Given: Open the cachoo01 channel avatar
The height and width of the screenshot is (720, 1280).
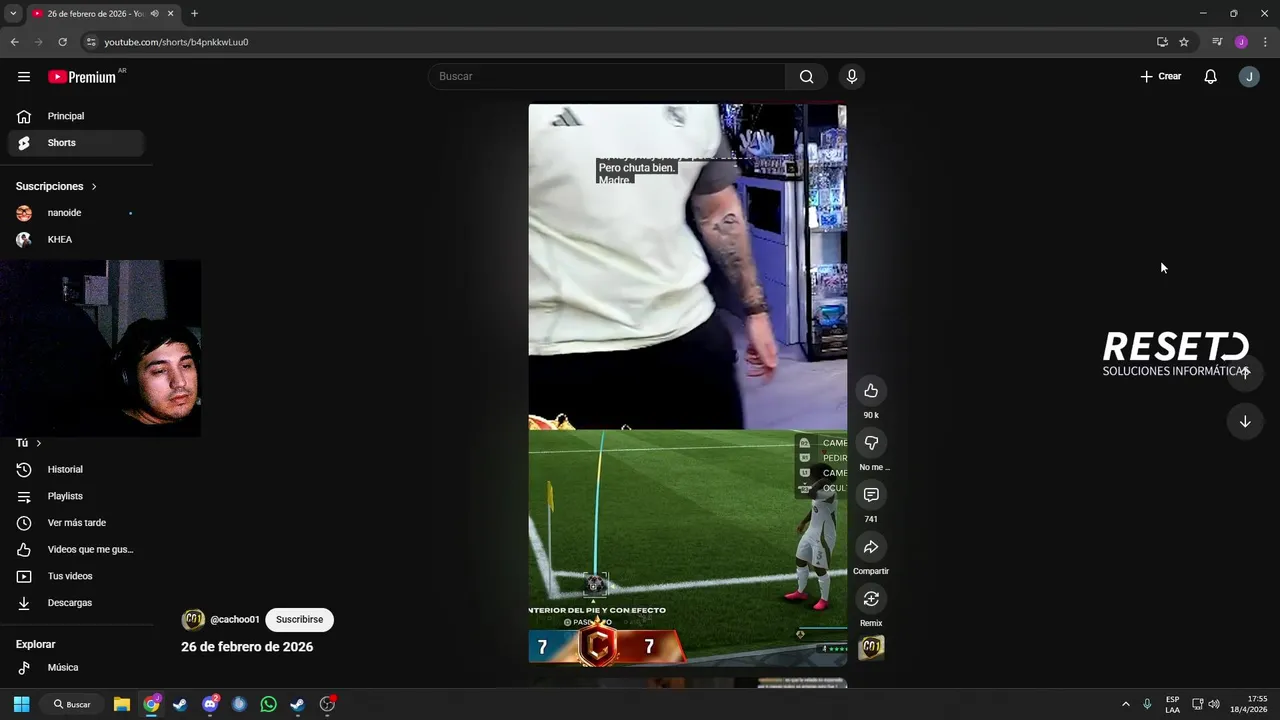Looking at the screenshot, I should [x=193, y=620].
